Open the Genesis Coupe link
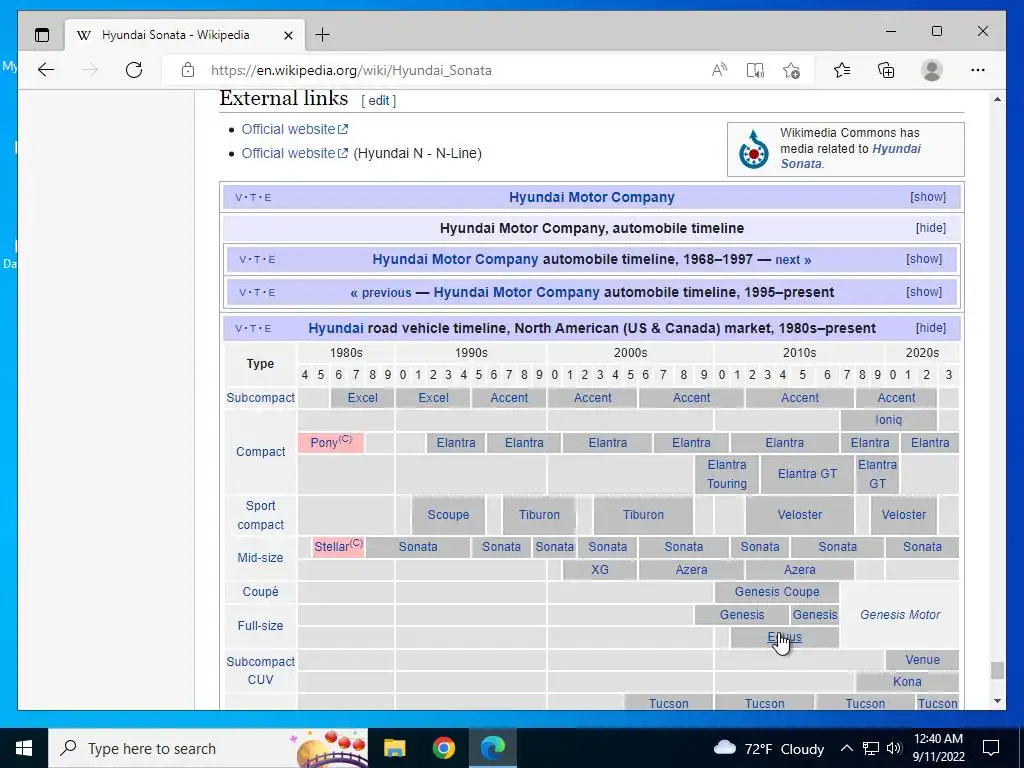This screenshot has height=768, width=1024. tap(776, 592)
